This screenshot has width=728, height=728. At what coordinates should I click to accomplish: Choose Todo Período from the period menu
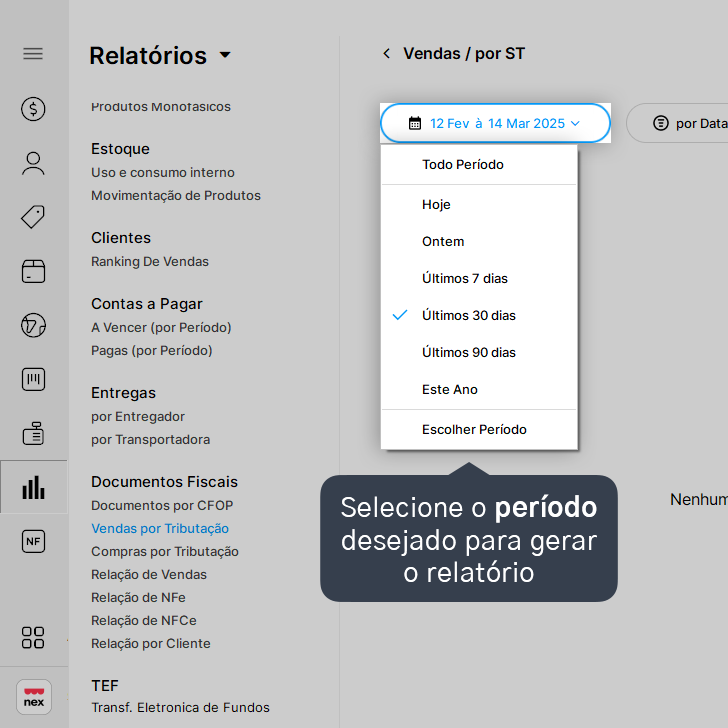coord(479,164)
